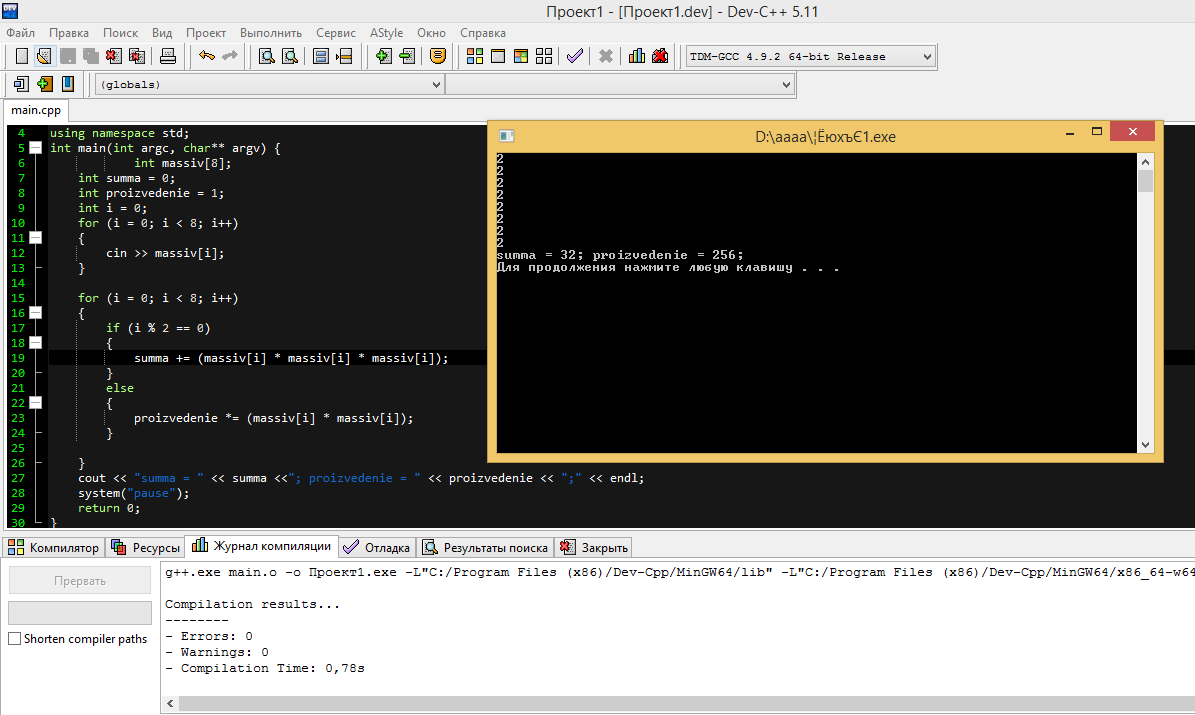Open the TDM-GCC 4.9.2 compiler set dropdown
Viewport: 1195px width, 715px height.
810,56
